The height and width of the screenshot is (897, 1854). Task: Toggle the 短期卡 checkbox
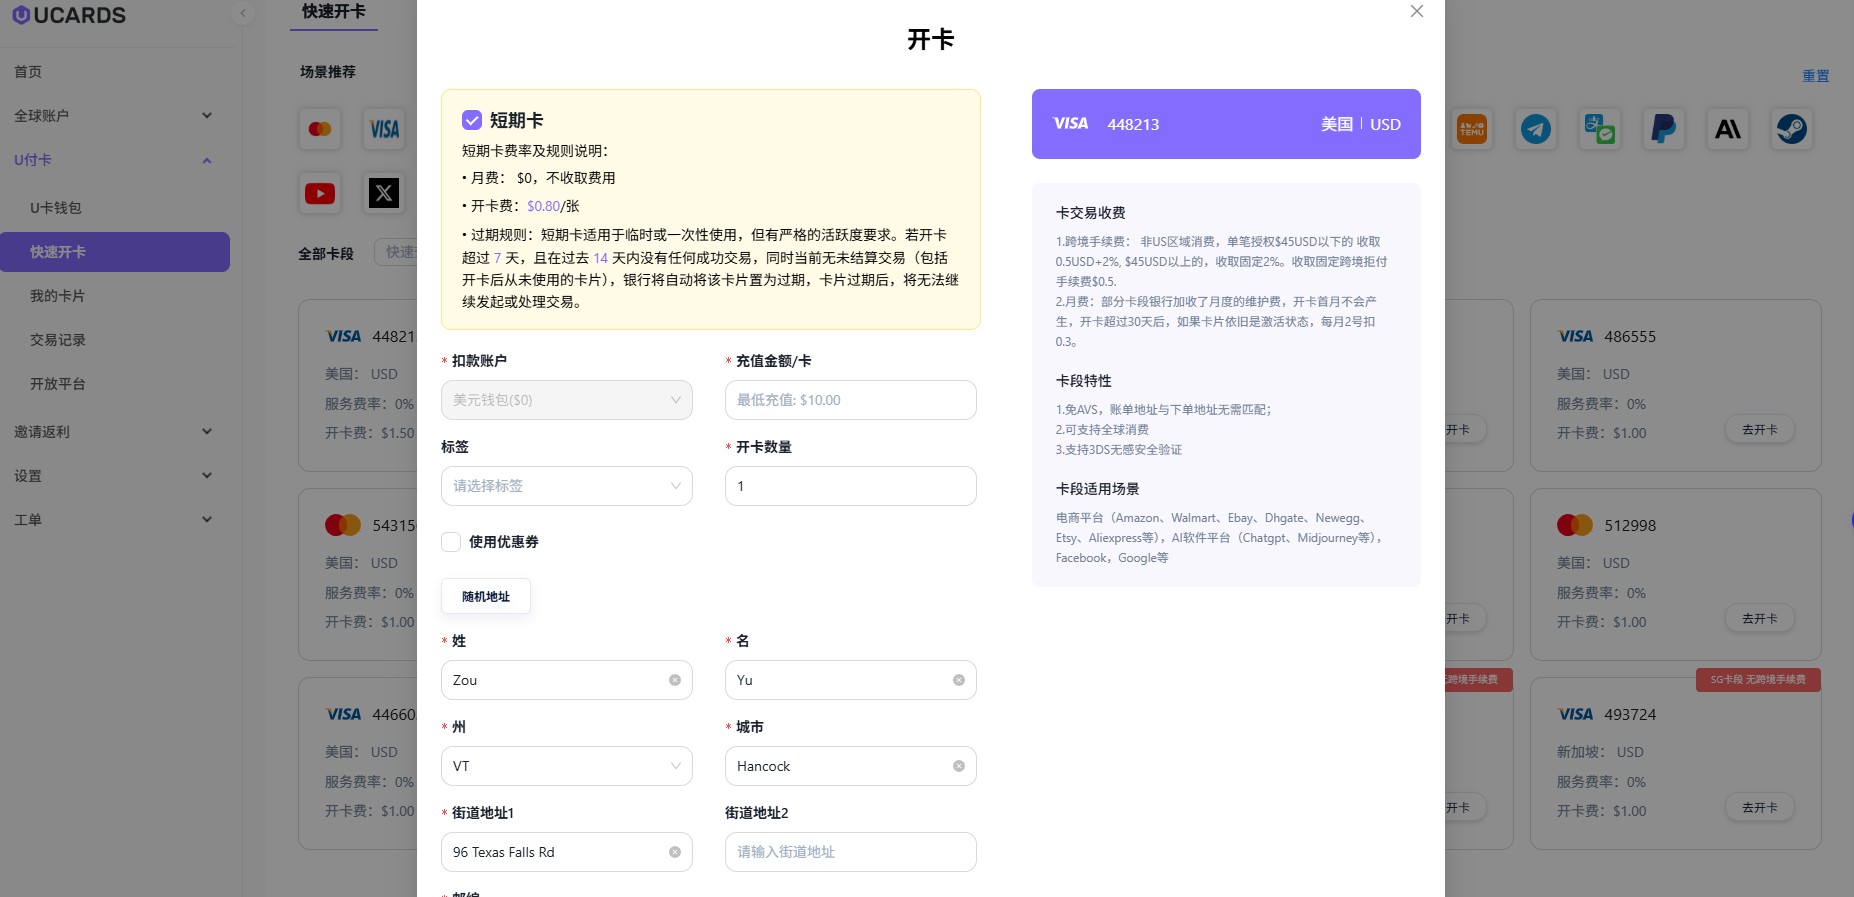tap(472, 120)
